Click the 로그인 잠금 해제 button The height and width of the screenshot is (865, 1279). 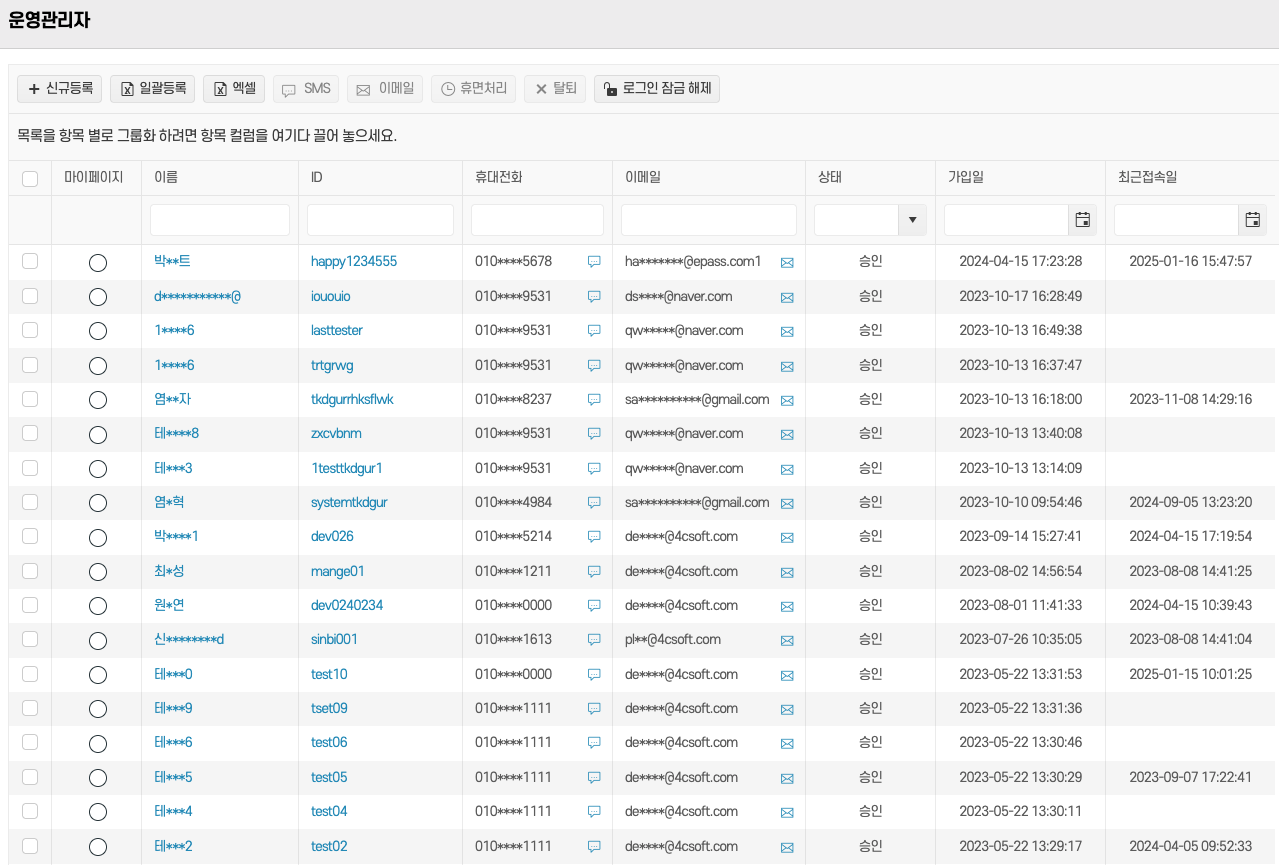657,89
